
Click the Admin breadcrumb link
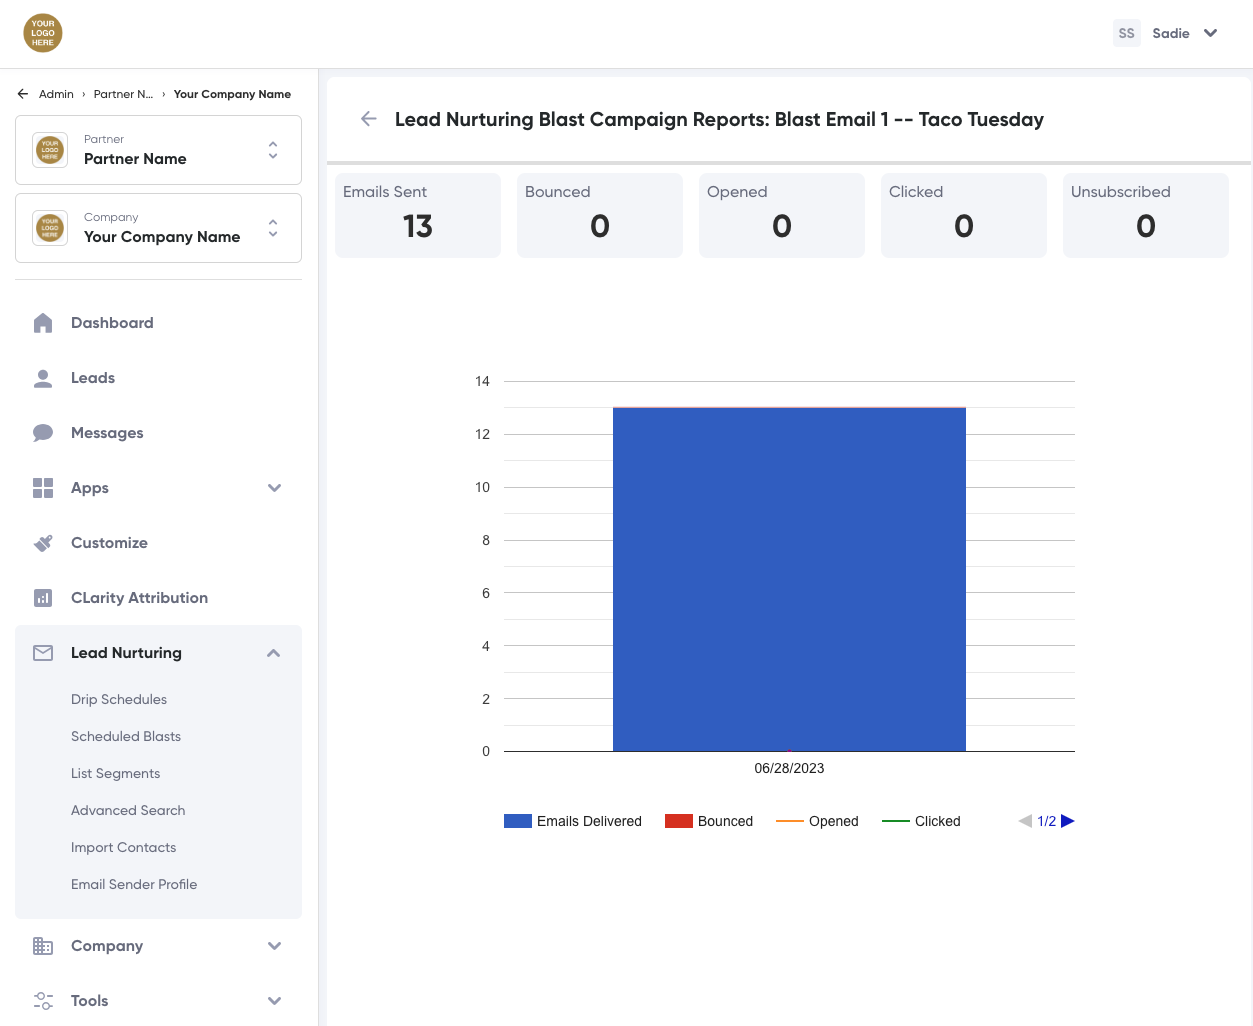point(56,94)
